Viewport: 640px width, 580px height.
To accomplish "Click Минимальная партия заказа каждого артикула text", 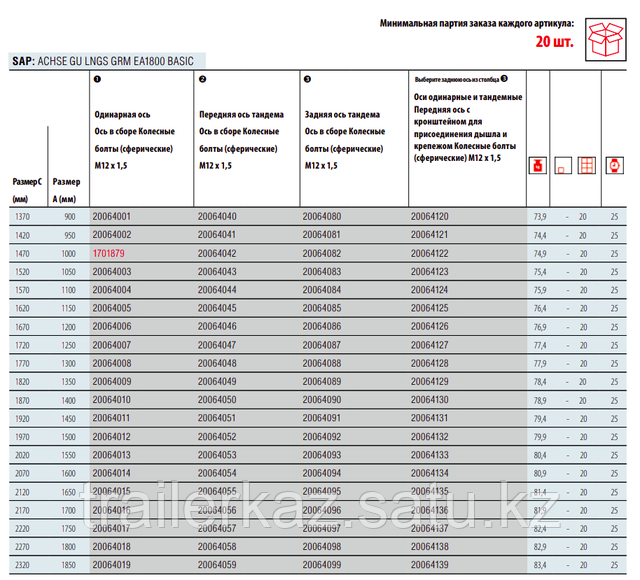I will tap(477, 24).
